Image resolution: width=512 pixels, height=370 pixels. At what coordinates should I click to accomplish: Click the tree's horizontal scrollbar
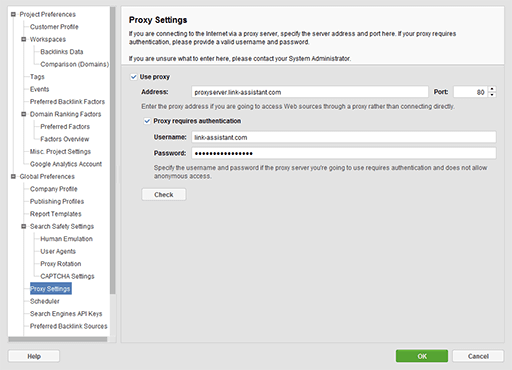58,339
